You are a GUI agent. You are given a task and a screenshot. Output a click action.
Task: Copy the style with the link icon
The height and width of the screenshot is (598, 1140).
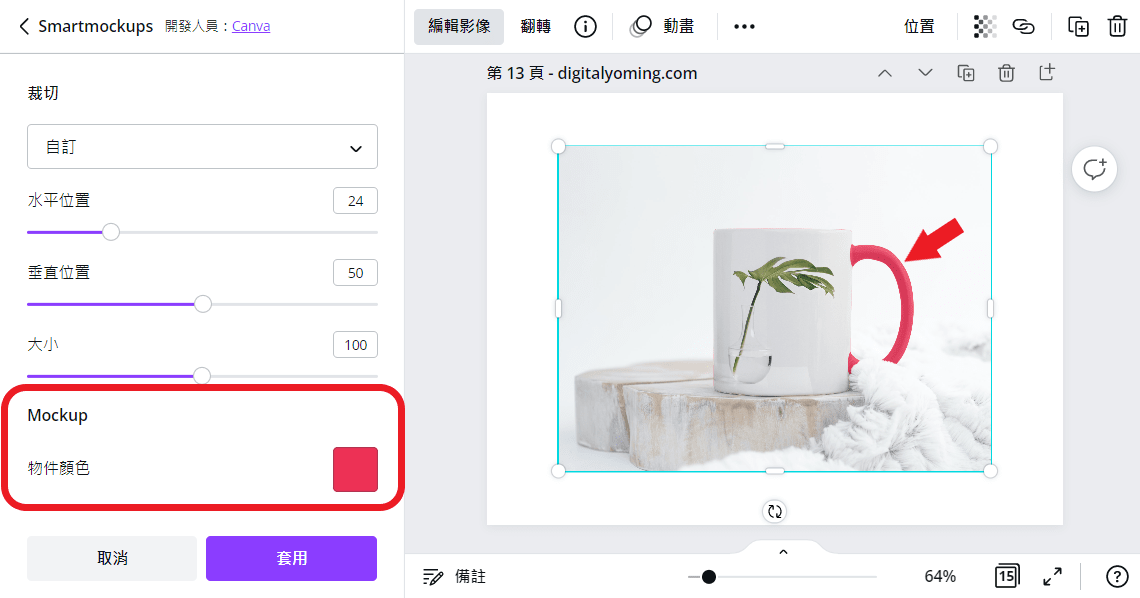[1023, 27]
